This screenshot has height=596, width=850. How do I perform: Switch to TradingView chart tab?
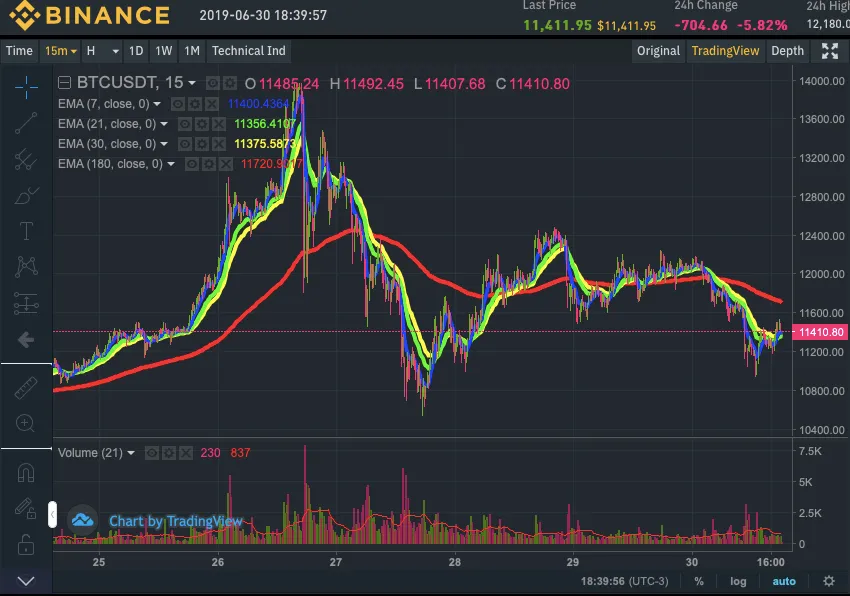click(x=725, y=51)
